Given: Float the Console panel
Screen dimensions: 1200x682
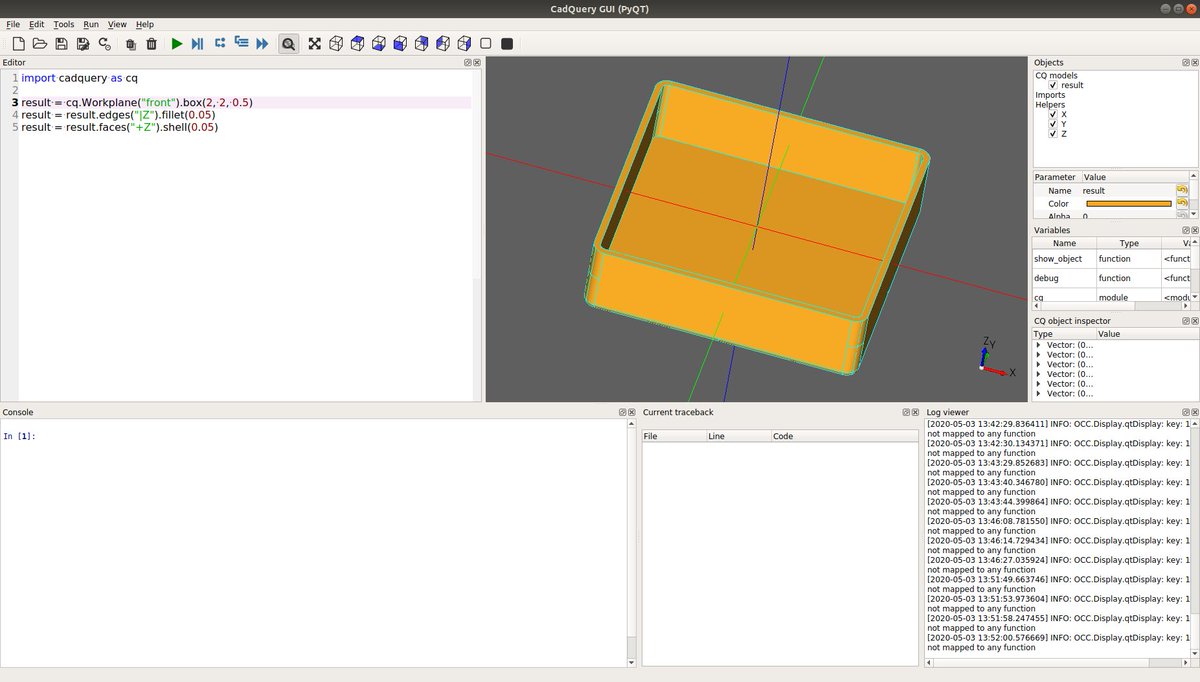Looking at the screenshot, I should [x=622, y=412].
